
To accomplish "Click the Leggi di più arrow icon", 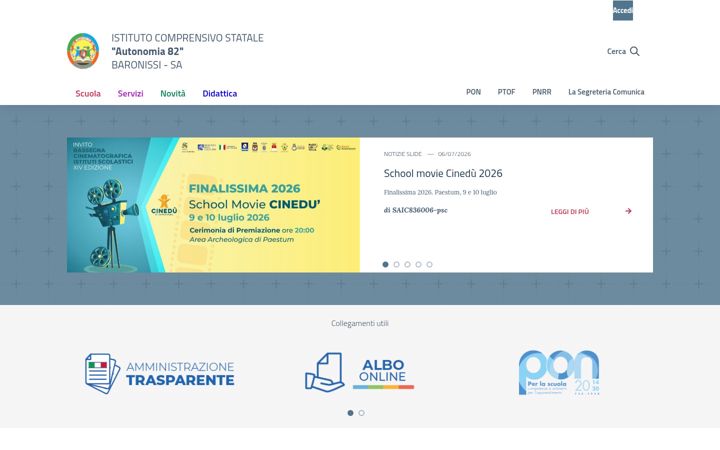I will [x=628, y=211].
